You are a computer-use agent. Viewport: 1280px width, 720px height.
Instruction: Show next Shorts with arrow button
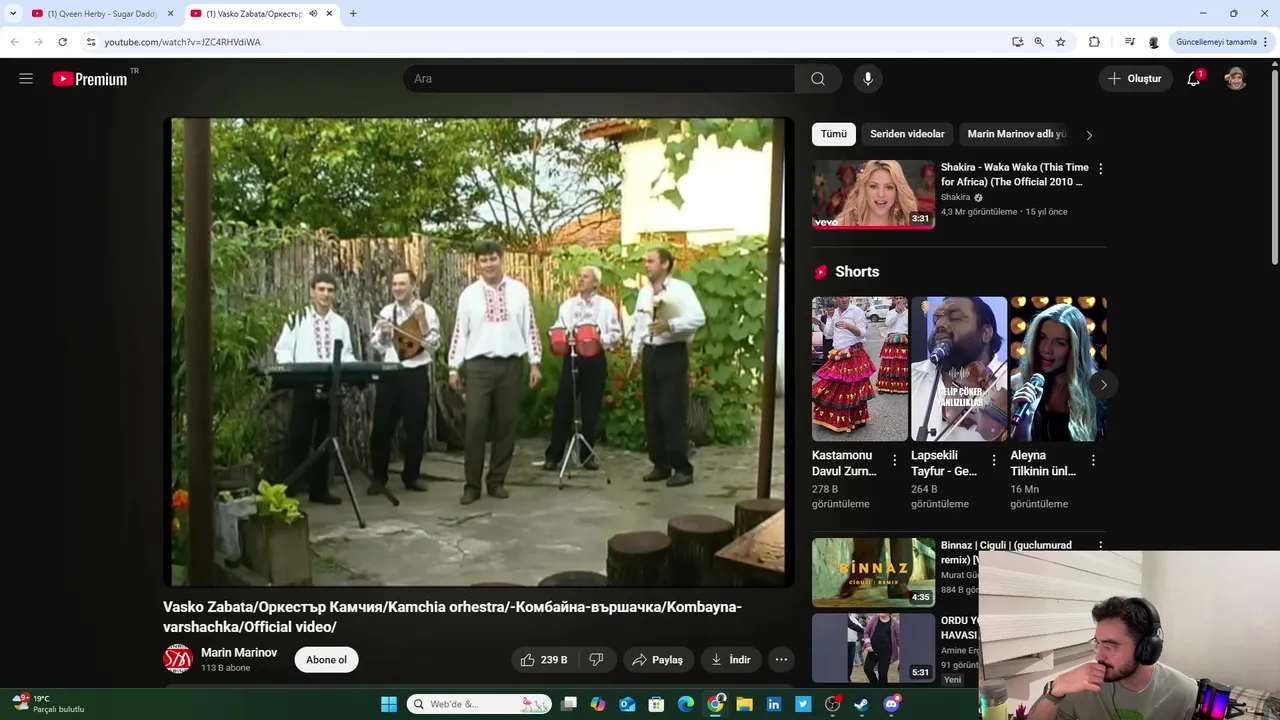click(x=1103, y=384)
